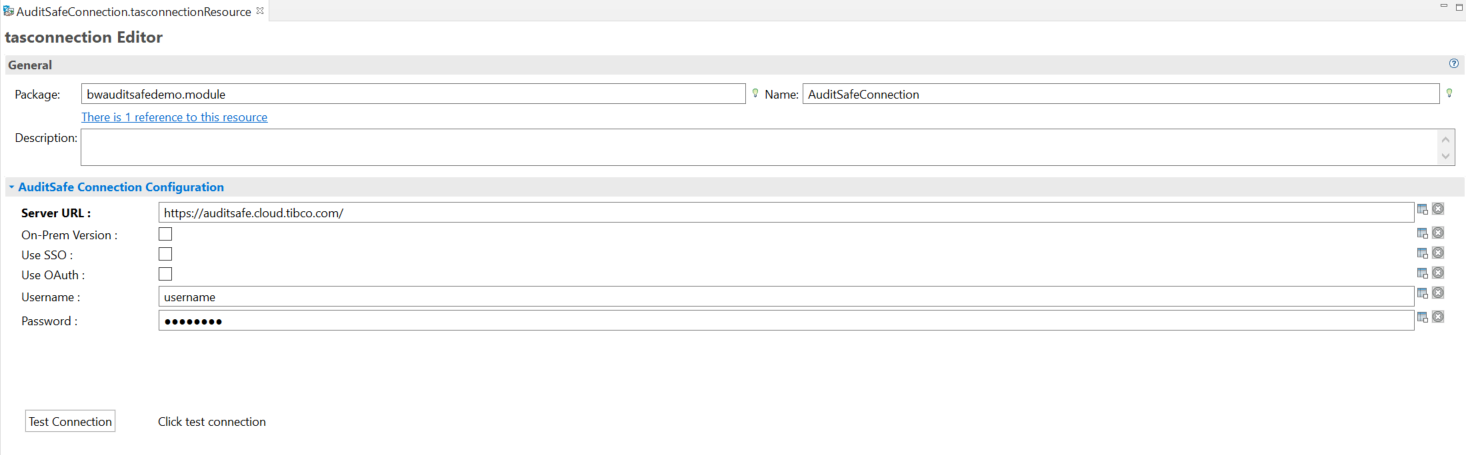The height and width of the screenshot is (455, 1466).
Task: Click the lightbulb hint beside Package field
Action: click(x=755, y=93)
